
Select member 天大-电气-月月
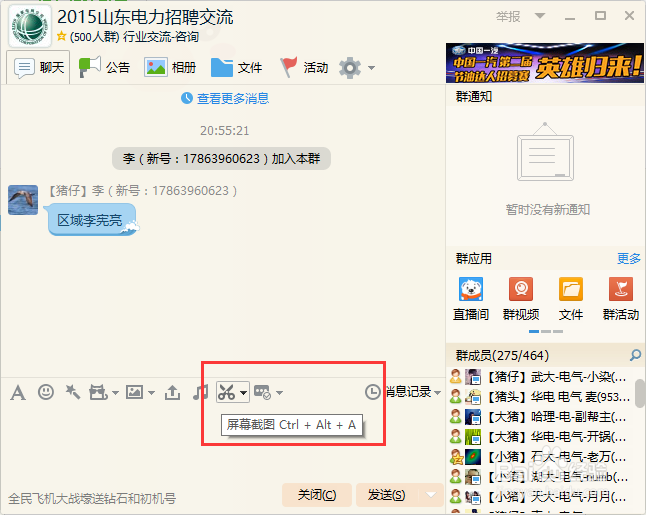coord(545,497)
